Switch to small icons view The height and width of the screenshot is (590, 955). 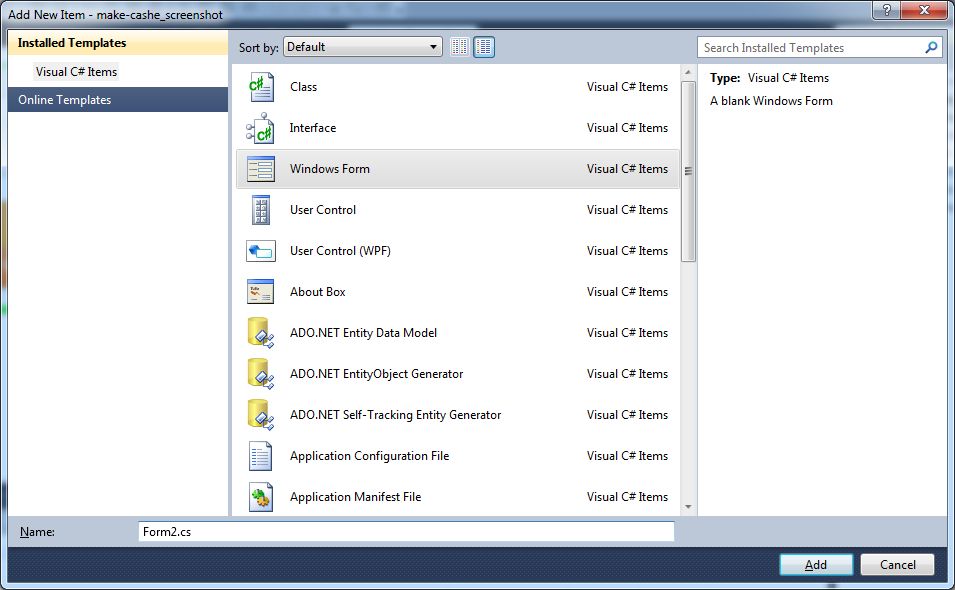click(460, 47)
